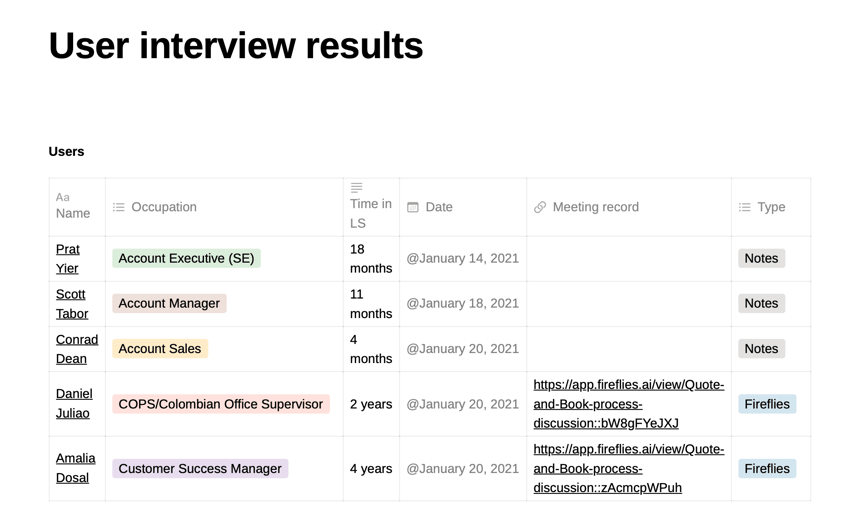Screen dimensions: 855x528
Task: Click the January 18, 2021 date cell
Action: tap(462, 304)
